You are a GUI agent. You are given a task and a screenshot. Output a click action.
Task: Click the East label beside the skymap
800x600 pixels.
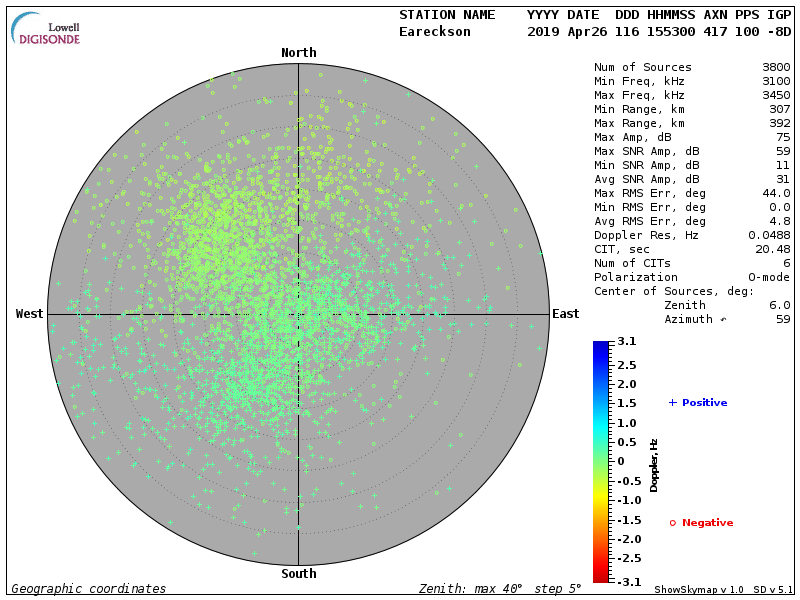pos(566,314)
